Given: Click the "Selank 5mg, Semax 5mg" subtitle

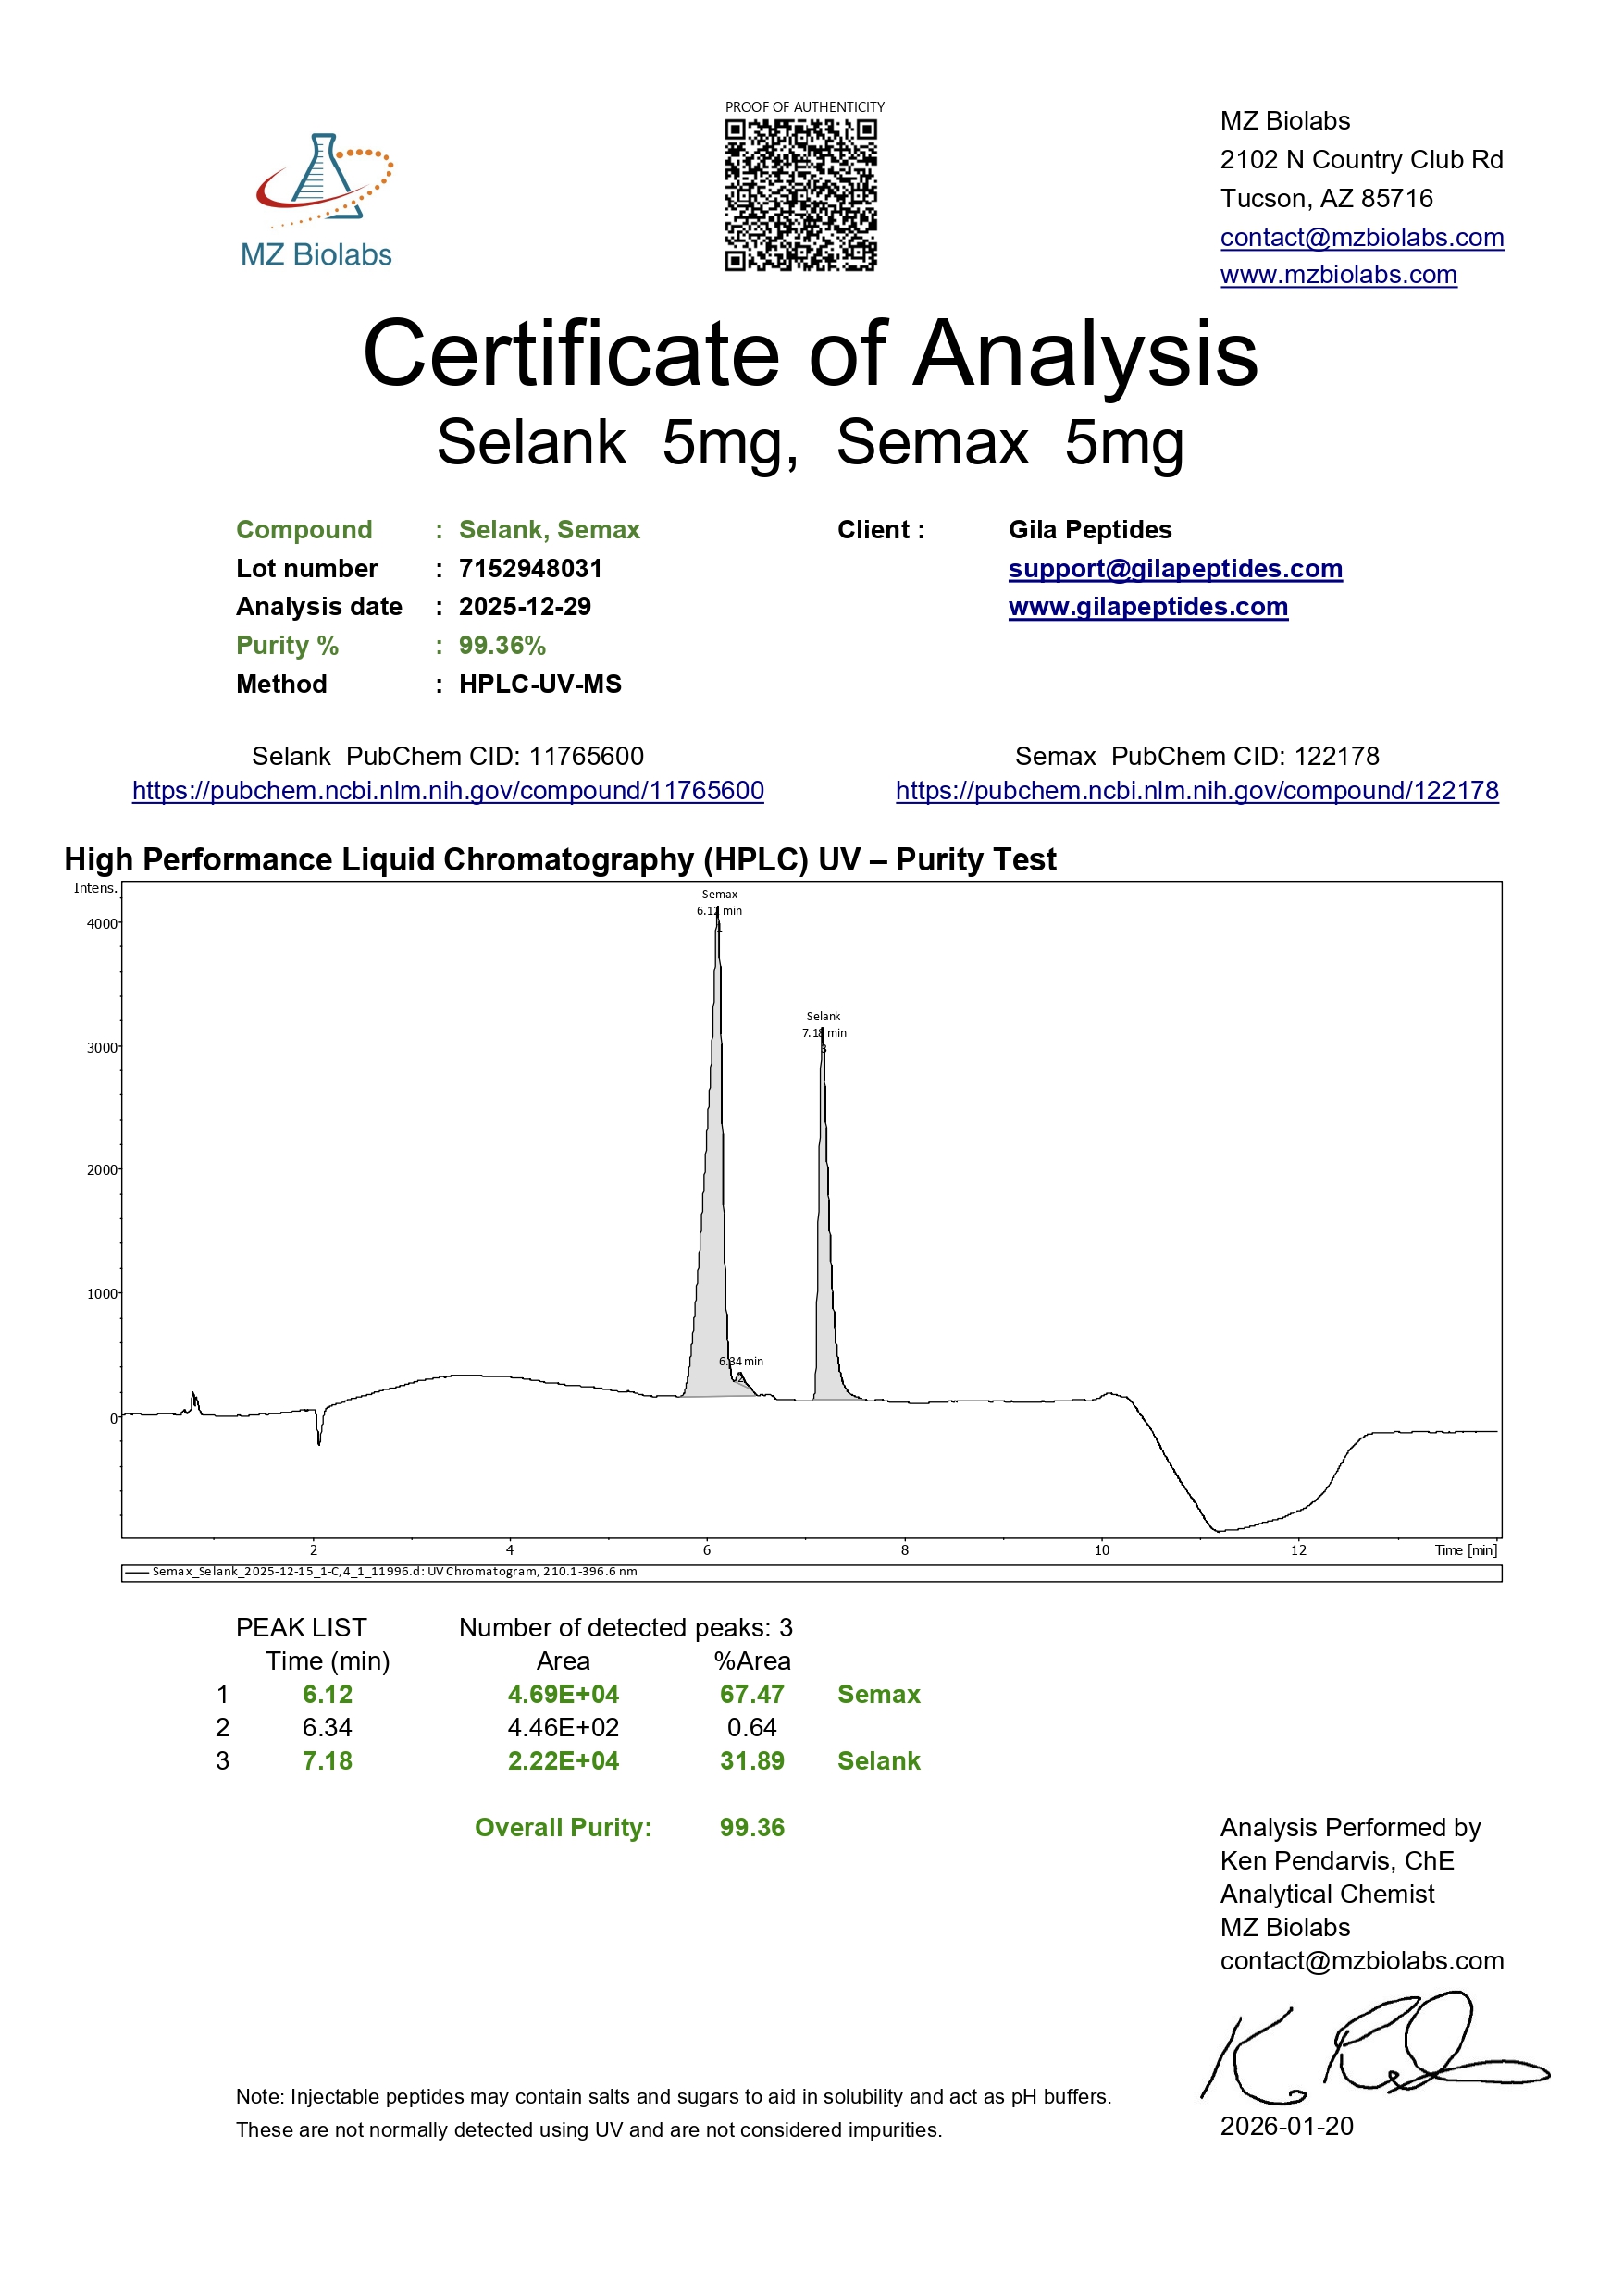Looking at the screenshot, I should pyautogui.click(x=810, y=442).
